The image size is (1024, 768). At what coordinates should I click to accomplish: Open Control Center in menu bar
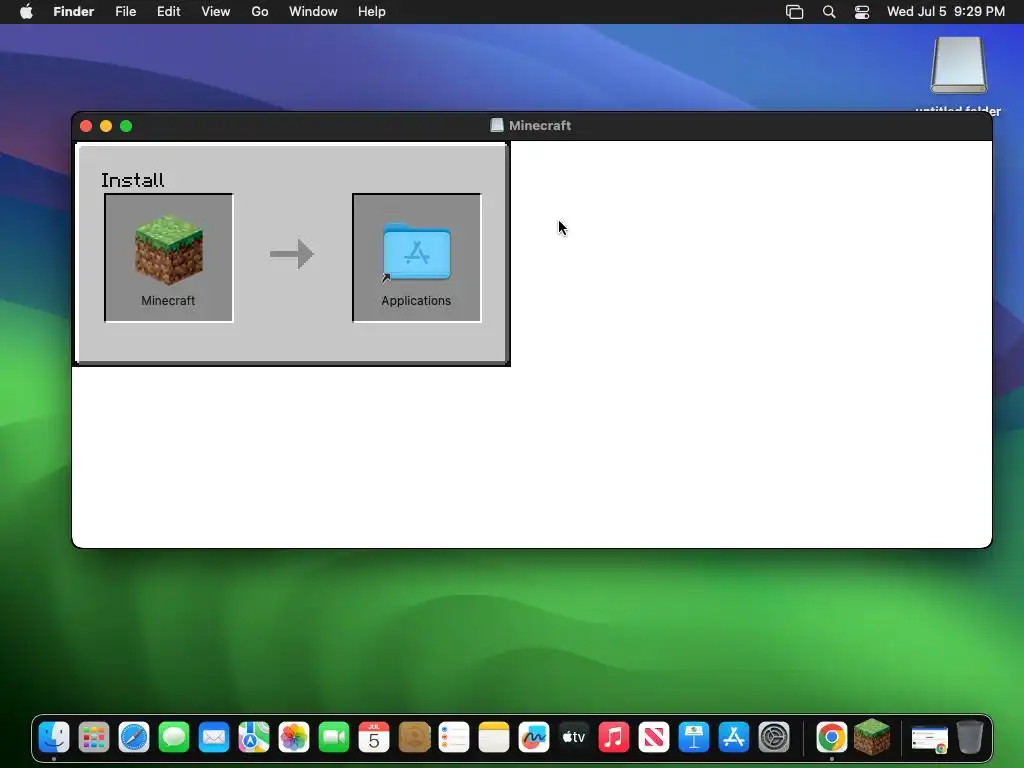862,12
